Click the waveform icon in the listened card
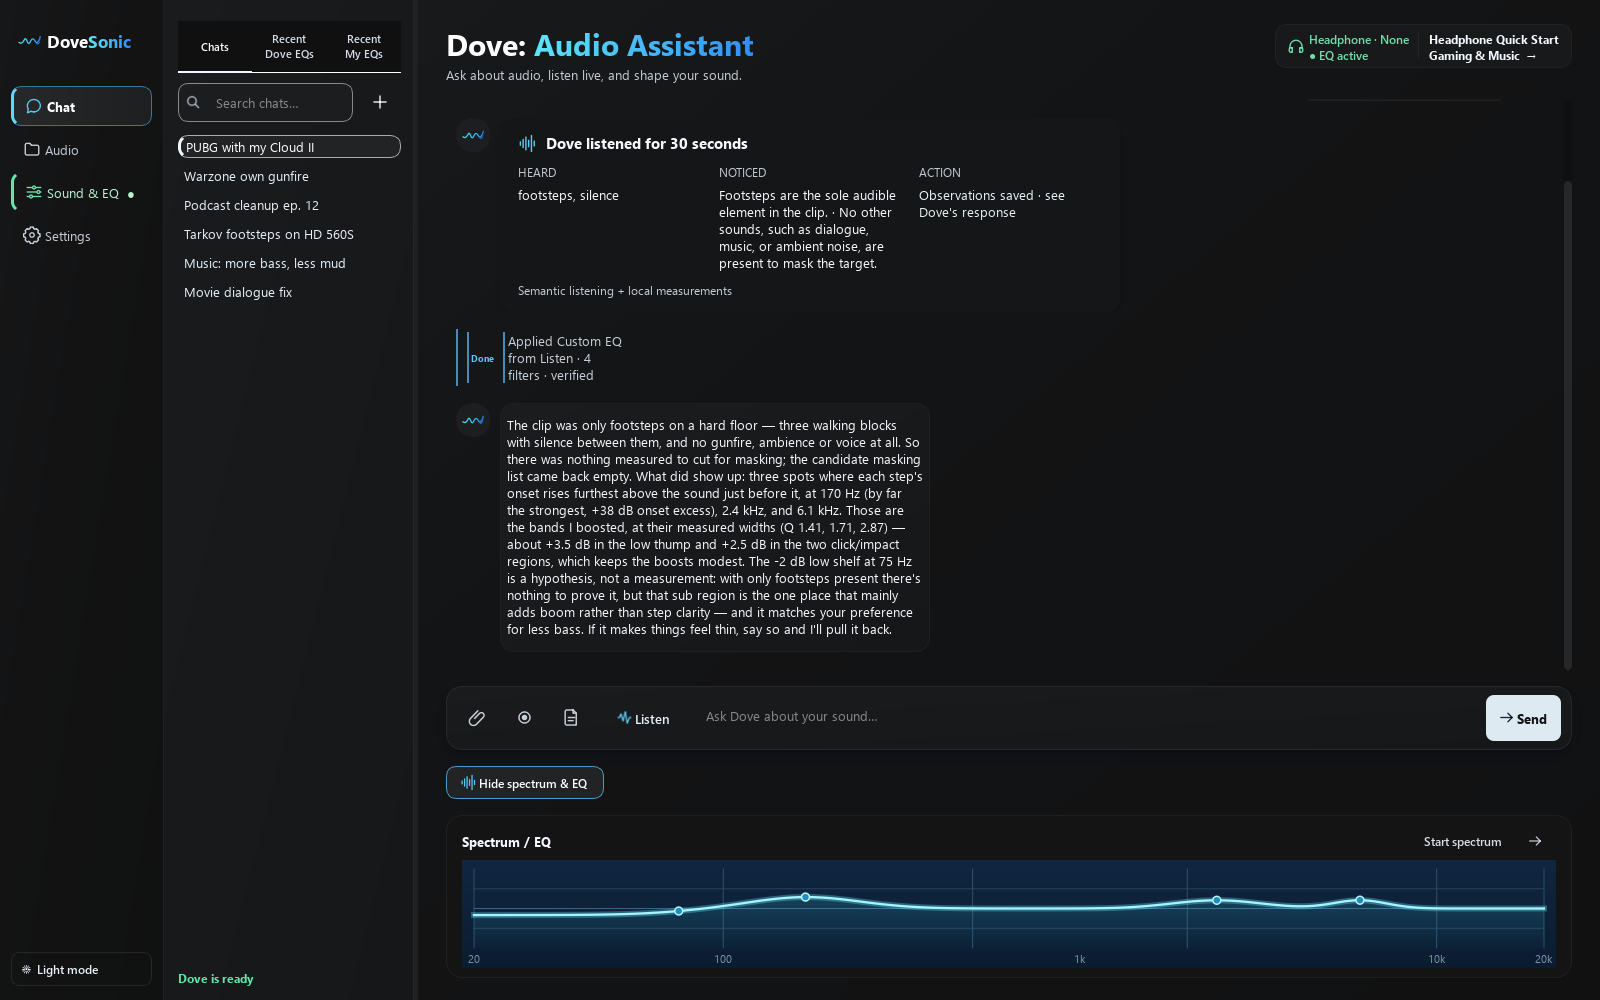The width and height of the screenshot is (1600, 1000). tap(527, 144)
